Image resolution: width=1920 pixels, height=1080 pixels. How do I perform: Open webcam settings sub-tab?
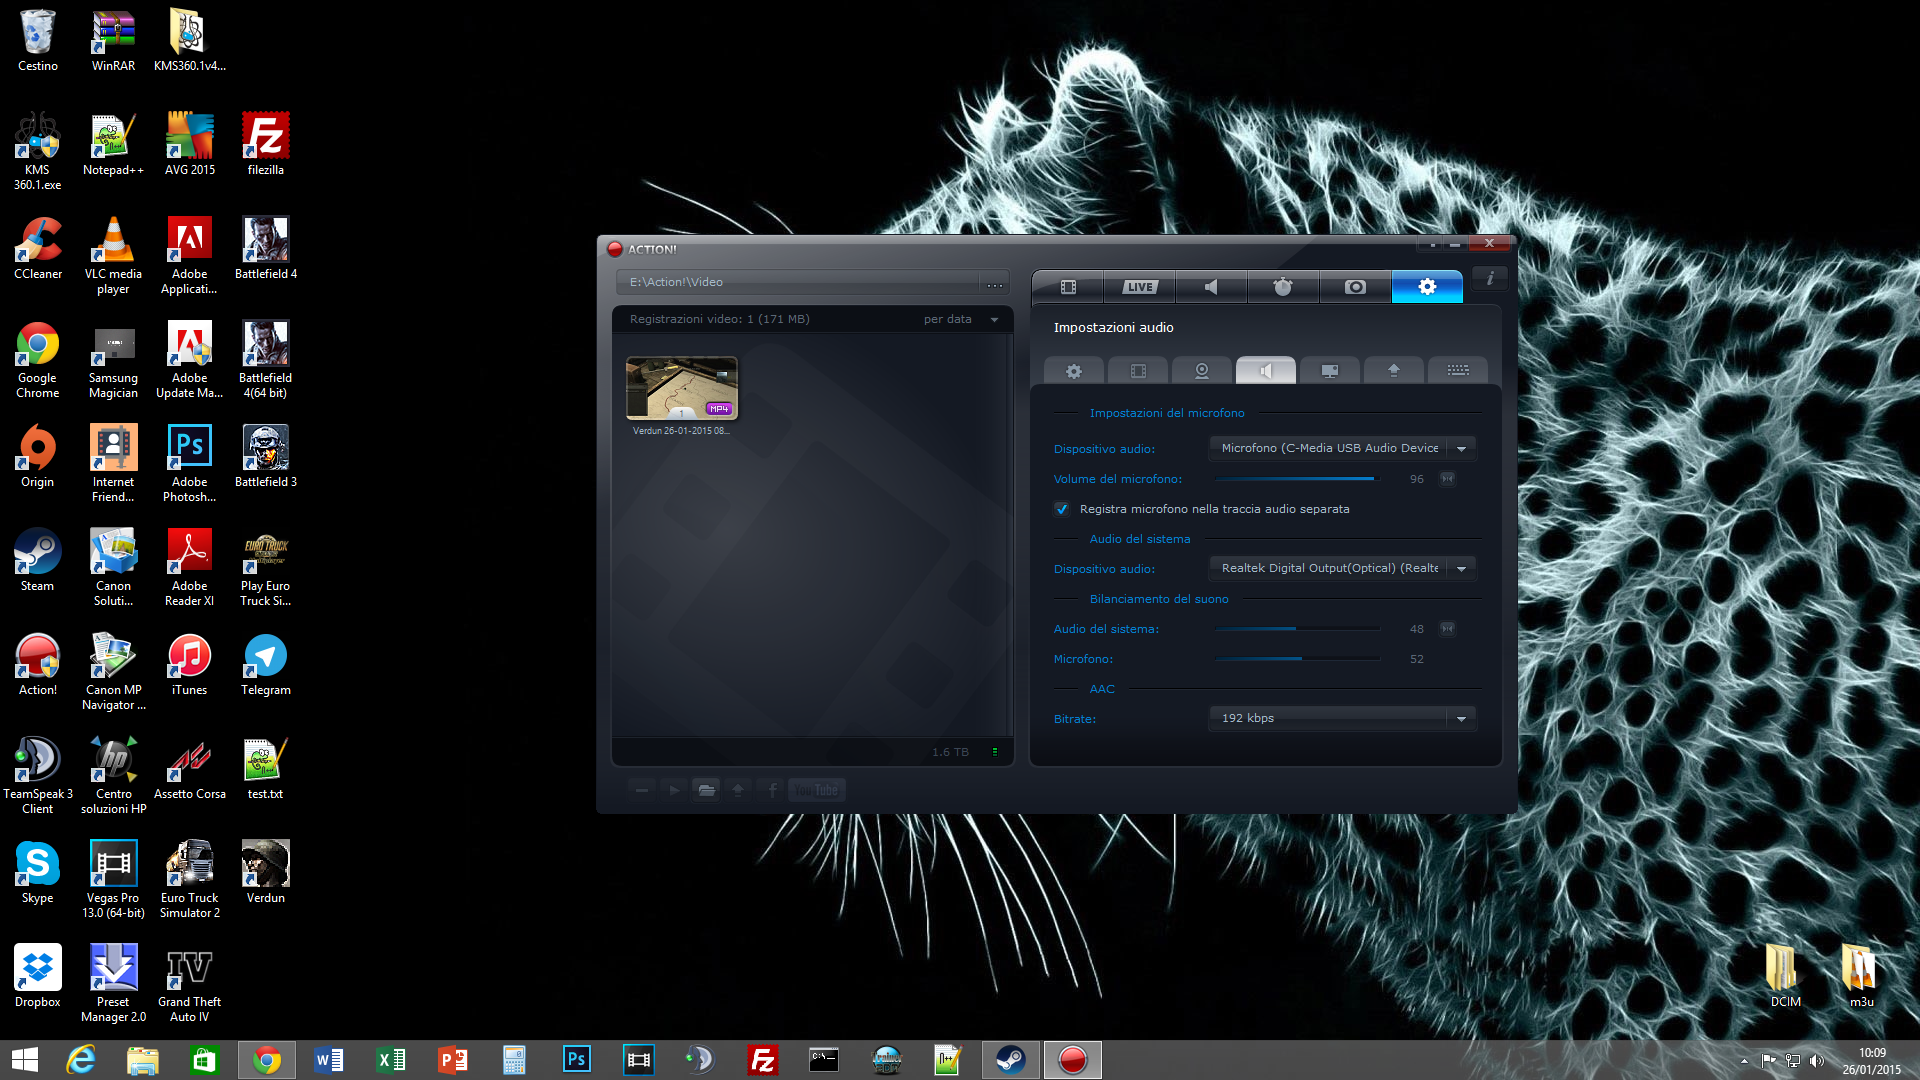click(1202, 371)
